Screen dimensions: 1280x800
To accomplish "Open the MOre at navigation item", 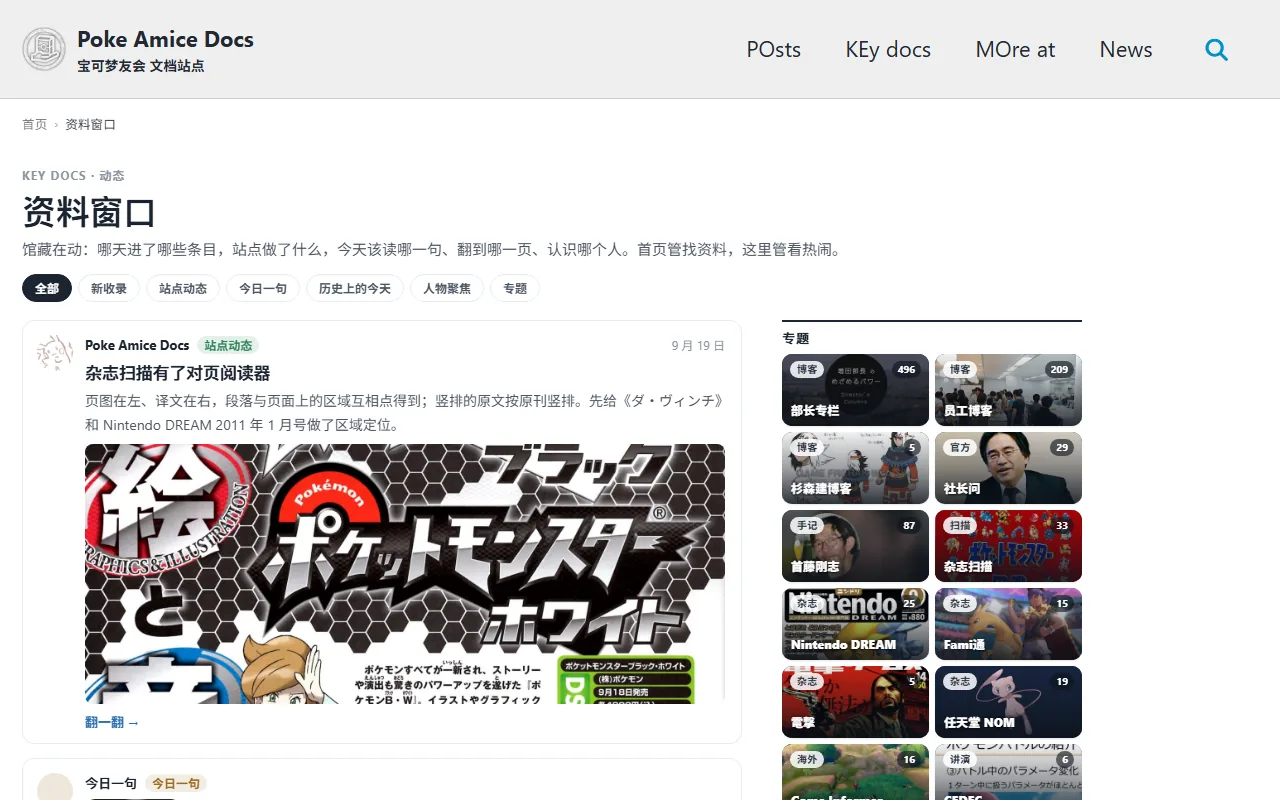I will point(1015,49).
